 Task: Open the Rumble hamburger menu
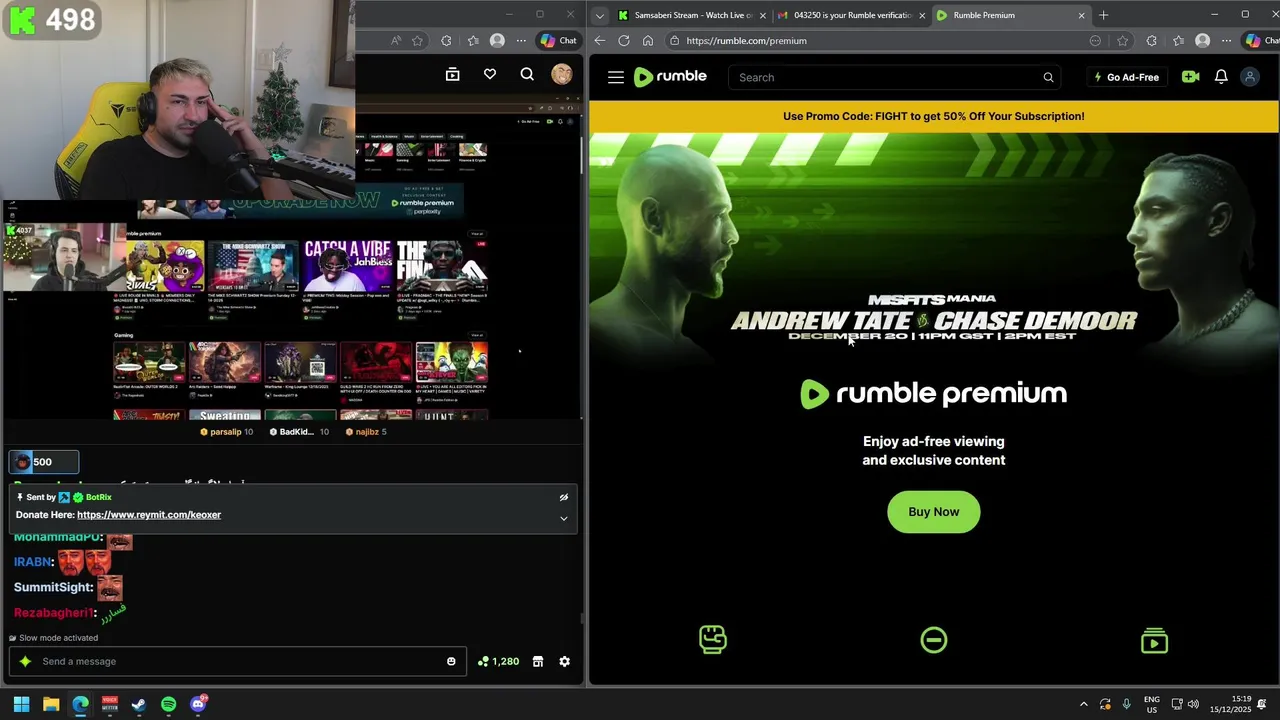616,77
